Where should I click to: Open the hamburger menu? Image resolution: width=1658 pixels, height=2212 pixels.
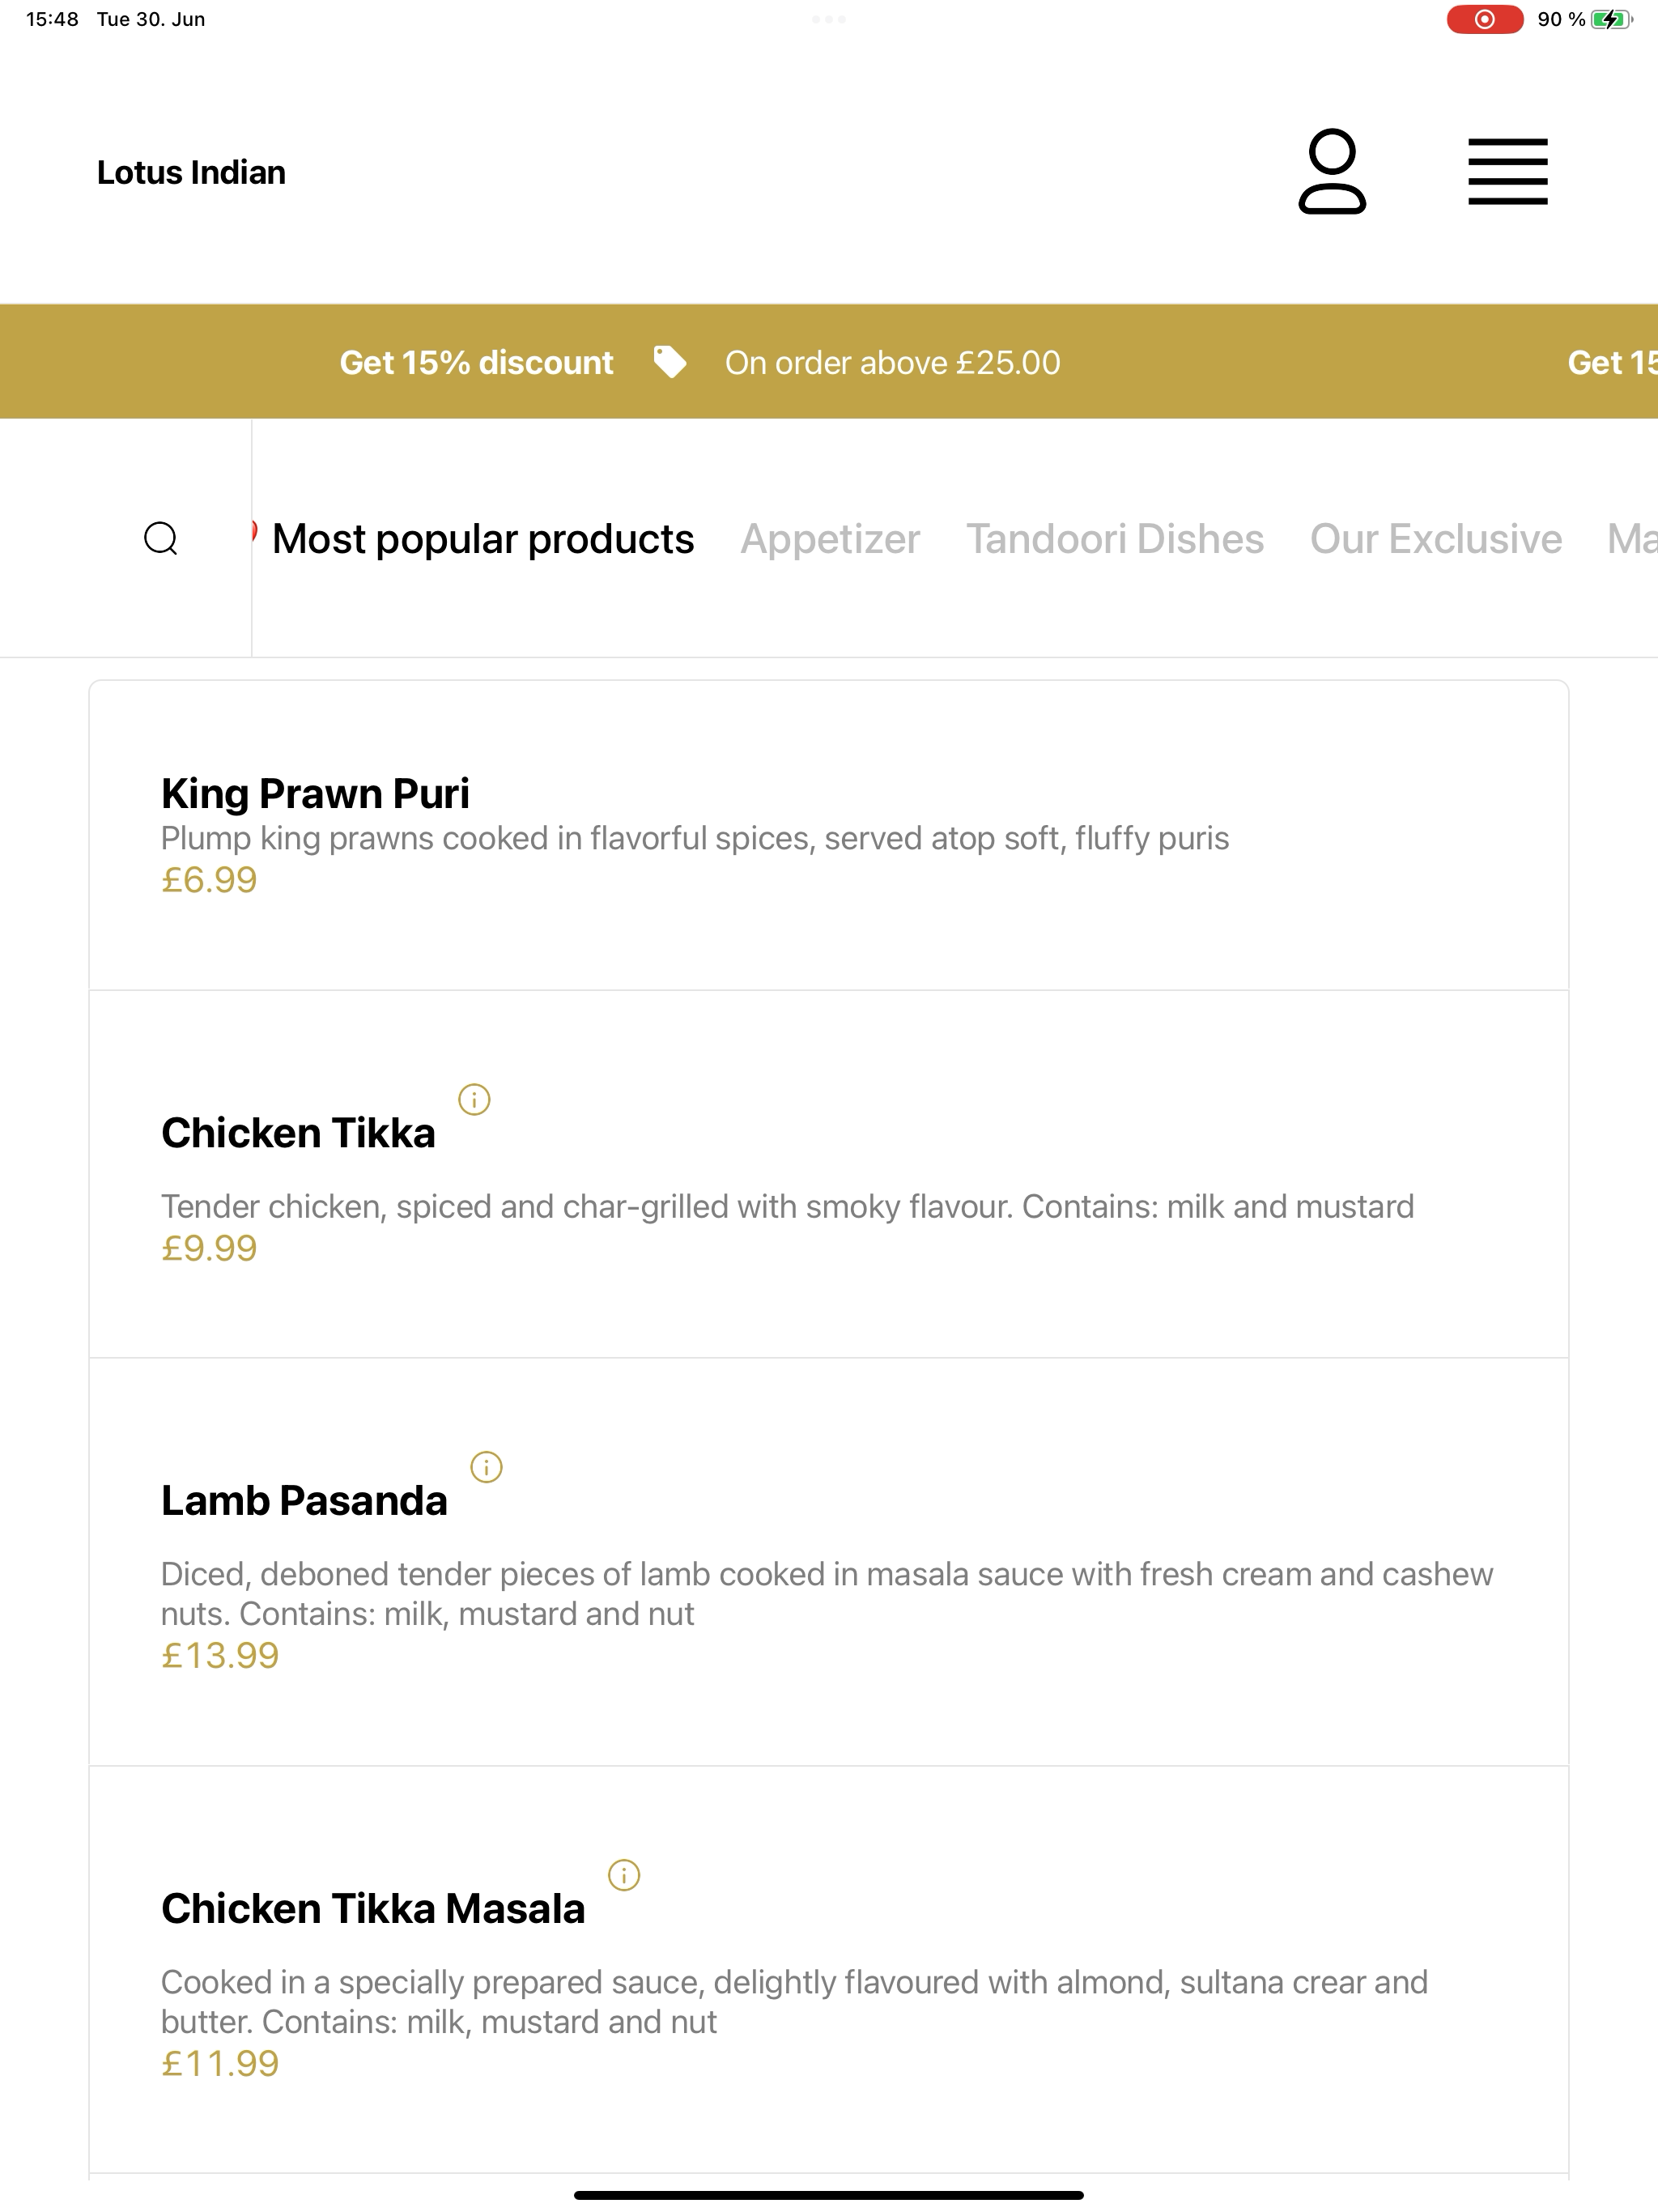[1507, 172]
